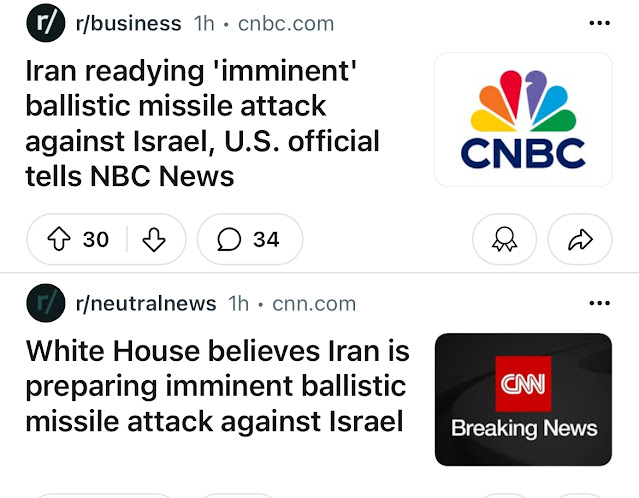Viewport: 639px width, 498px height.
Task: Tap the 1h timestamp on r/neutralnews post
Action: coord(239,303)
